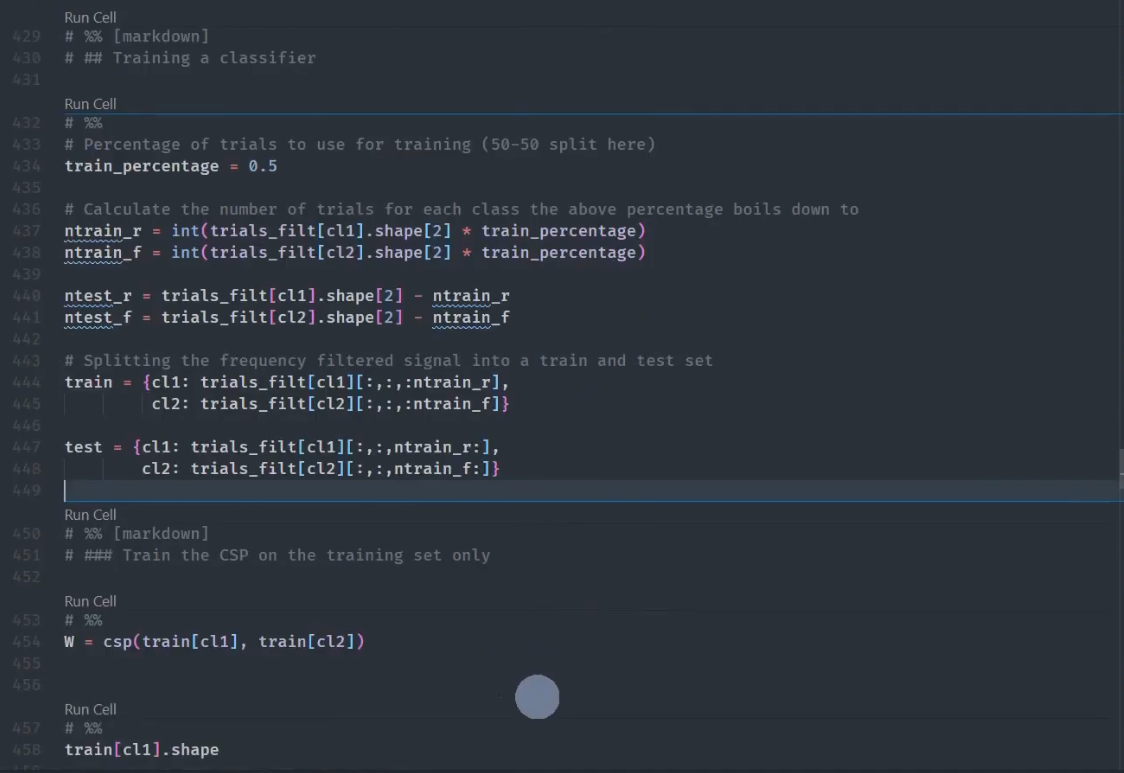Run the cell computing W with csp()
Screen dimensions: 1124x773
[x=89, y=600]
